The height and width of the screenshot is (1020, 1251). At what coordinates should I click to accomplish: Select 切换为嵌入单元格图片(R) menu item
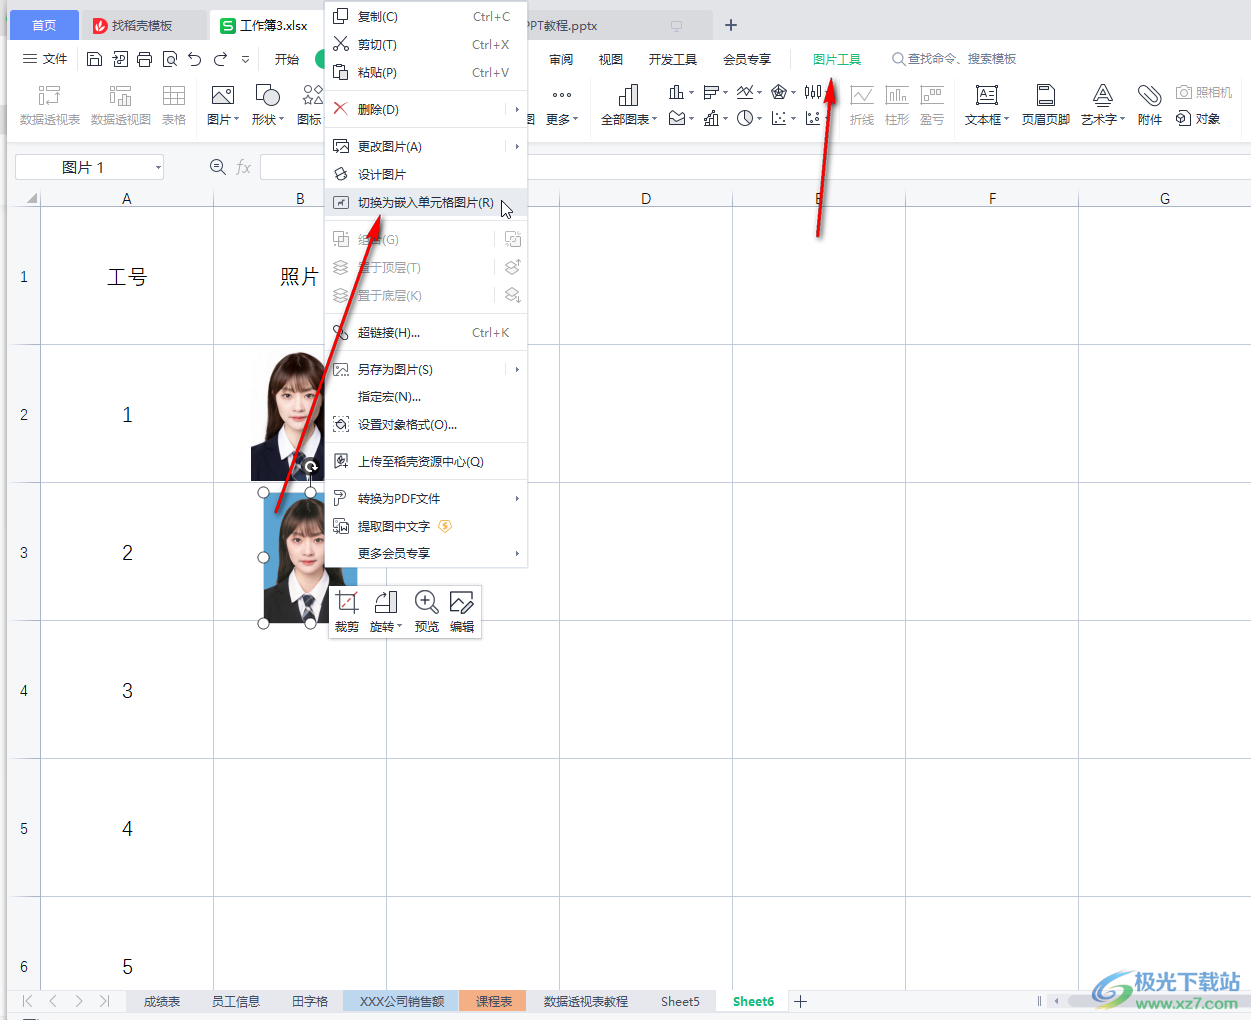coord(426,202)
